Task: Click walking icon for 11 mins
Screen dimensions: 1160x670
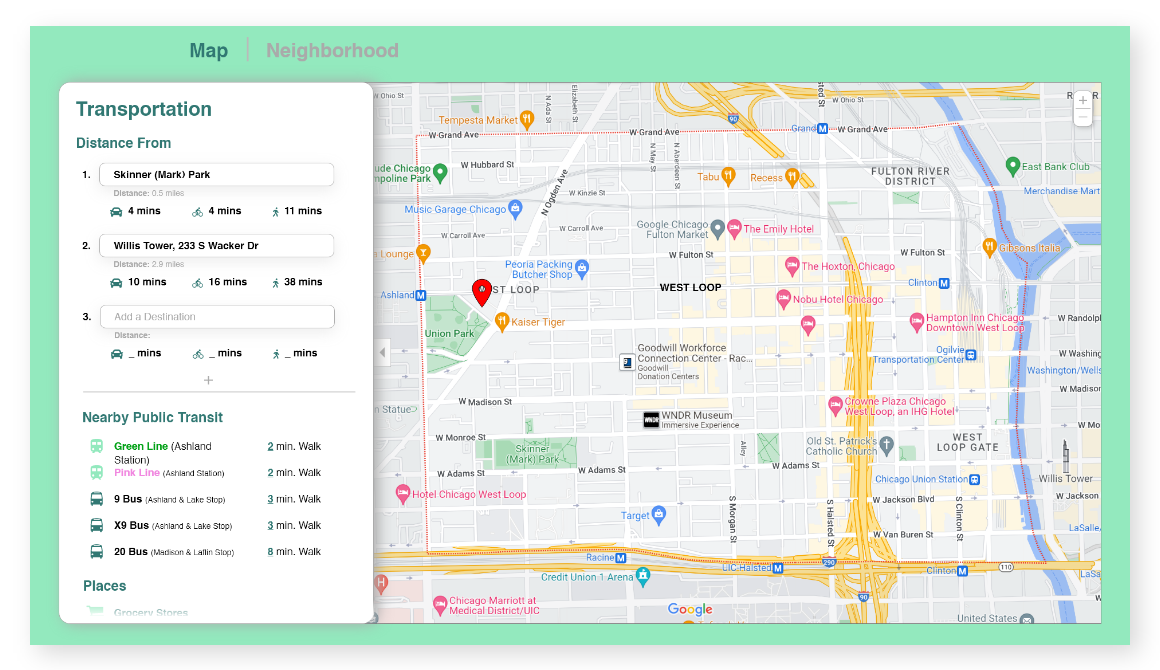Action: 275,212
